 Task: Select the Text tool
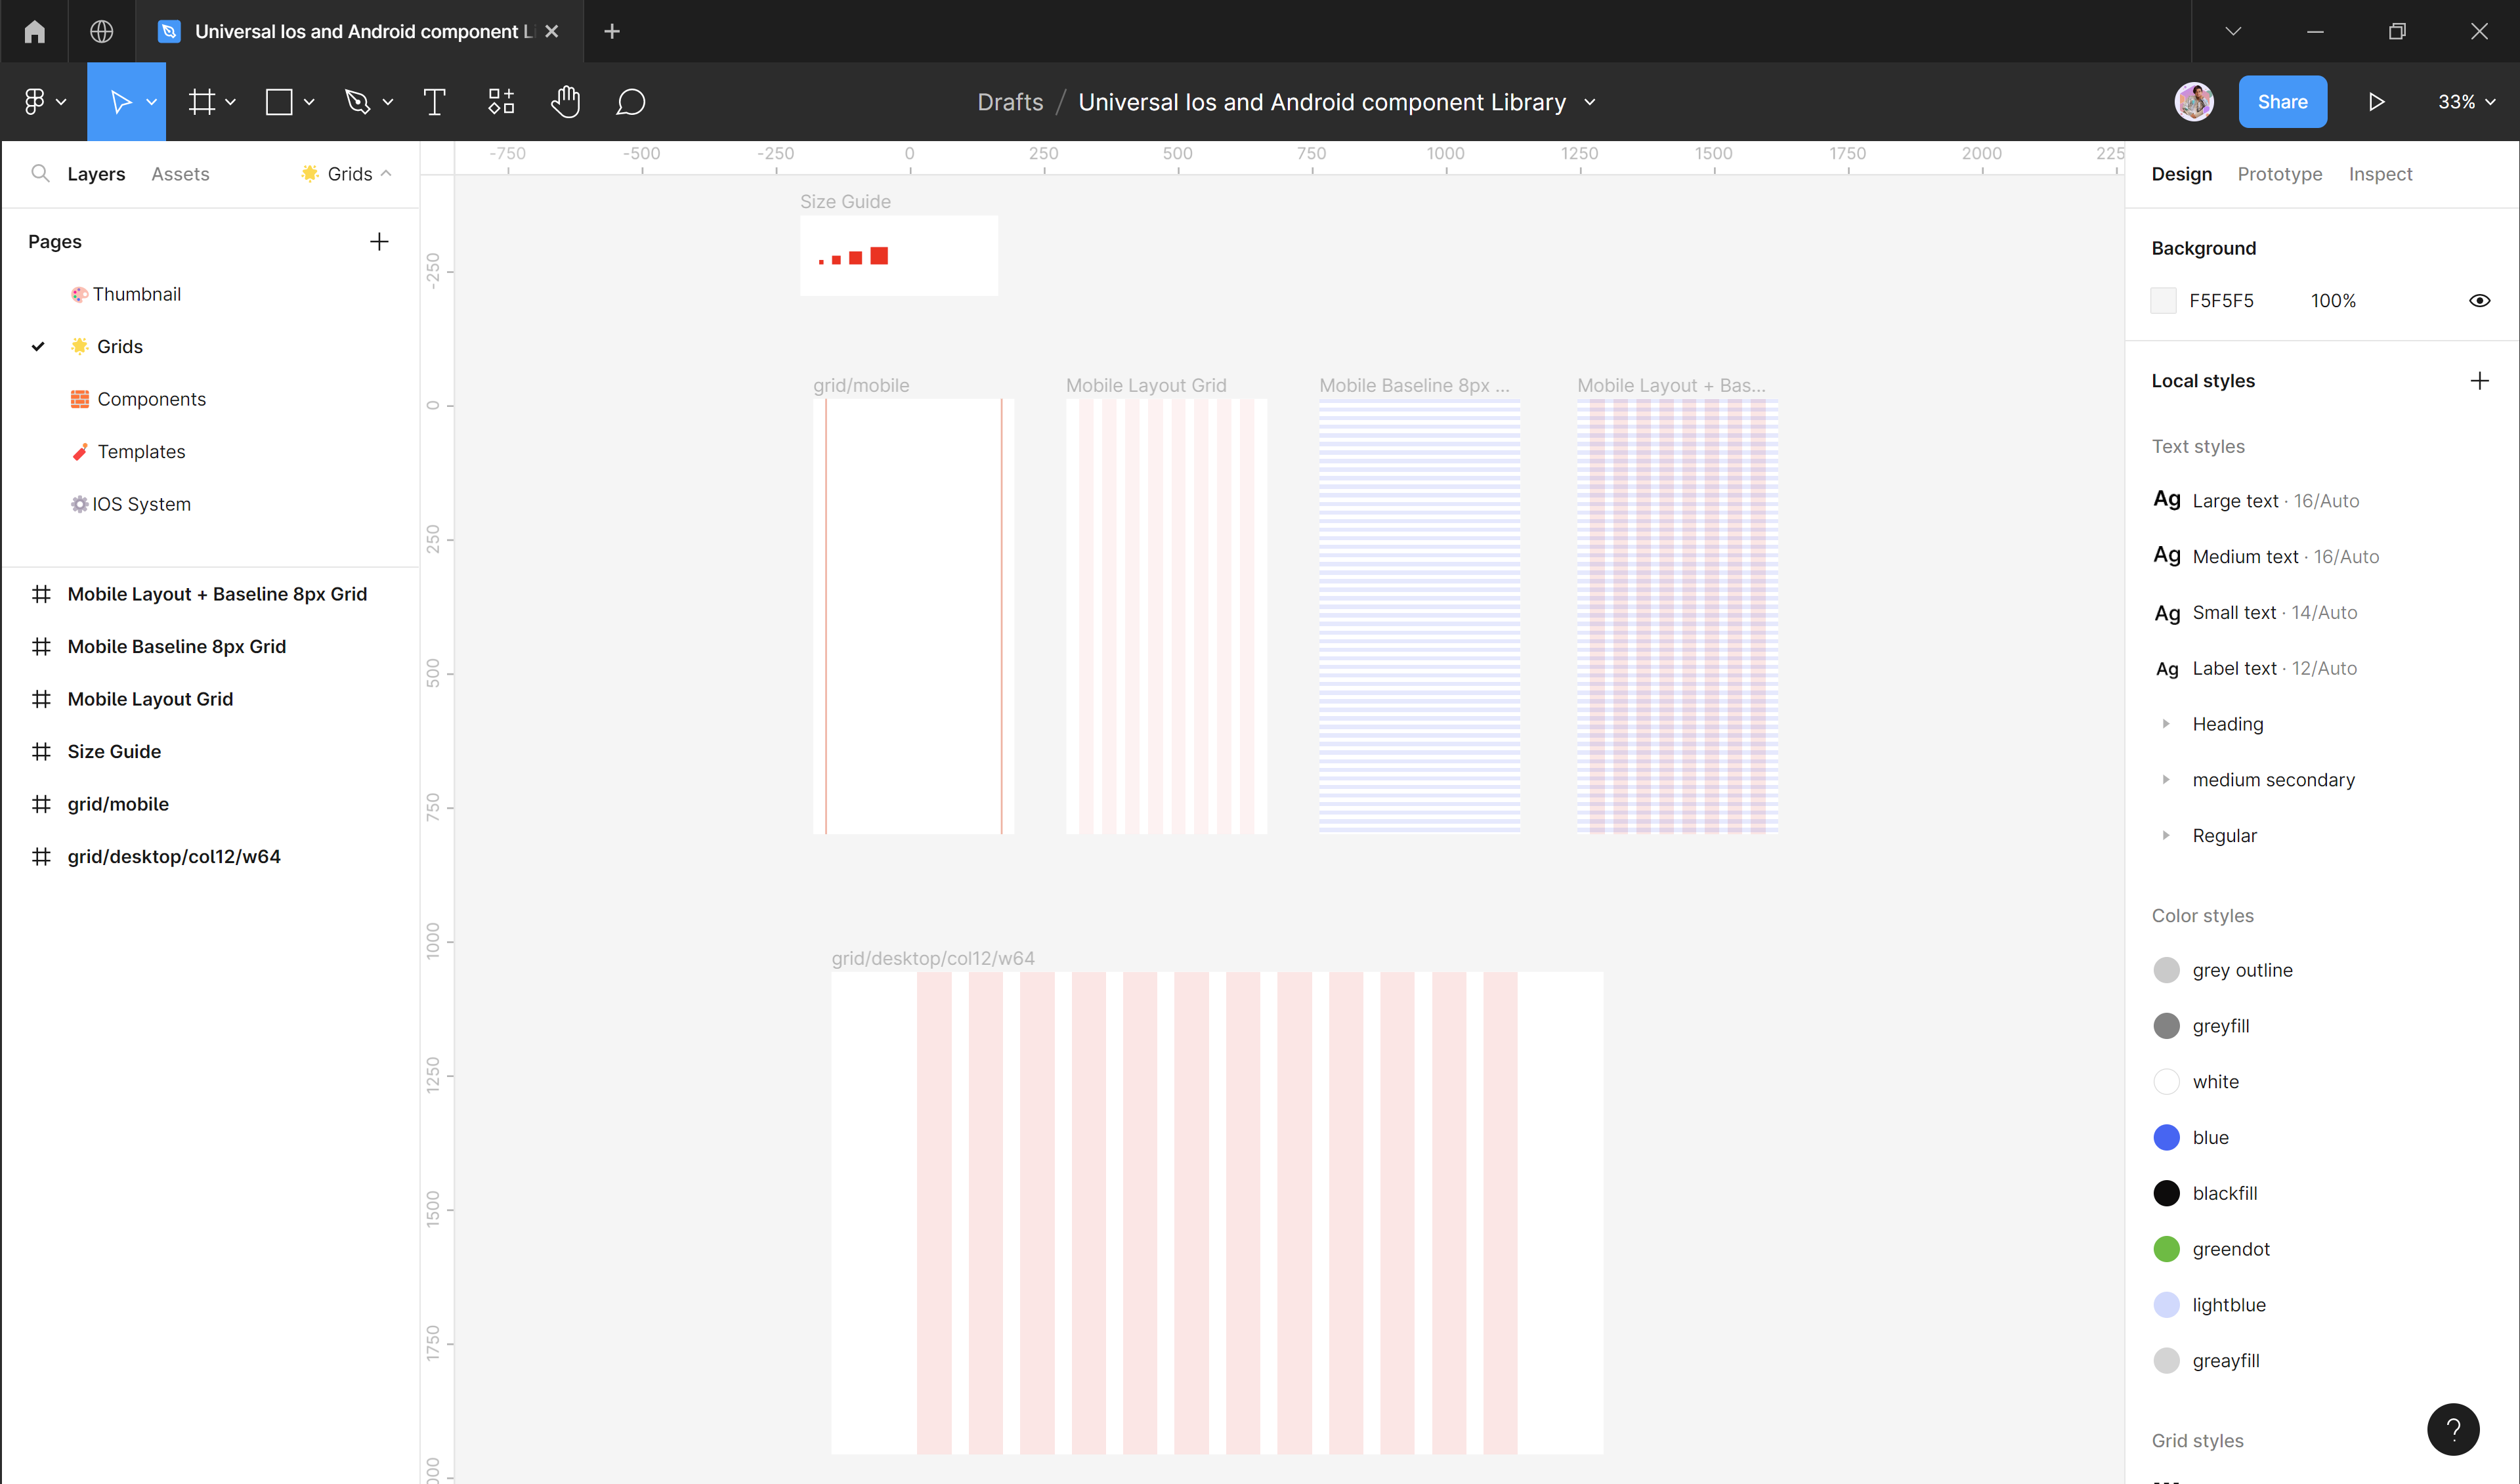[x=434, y=102]
